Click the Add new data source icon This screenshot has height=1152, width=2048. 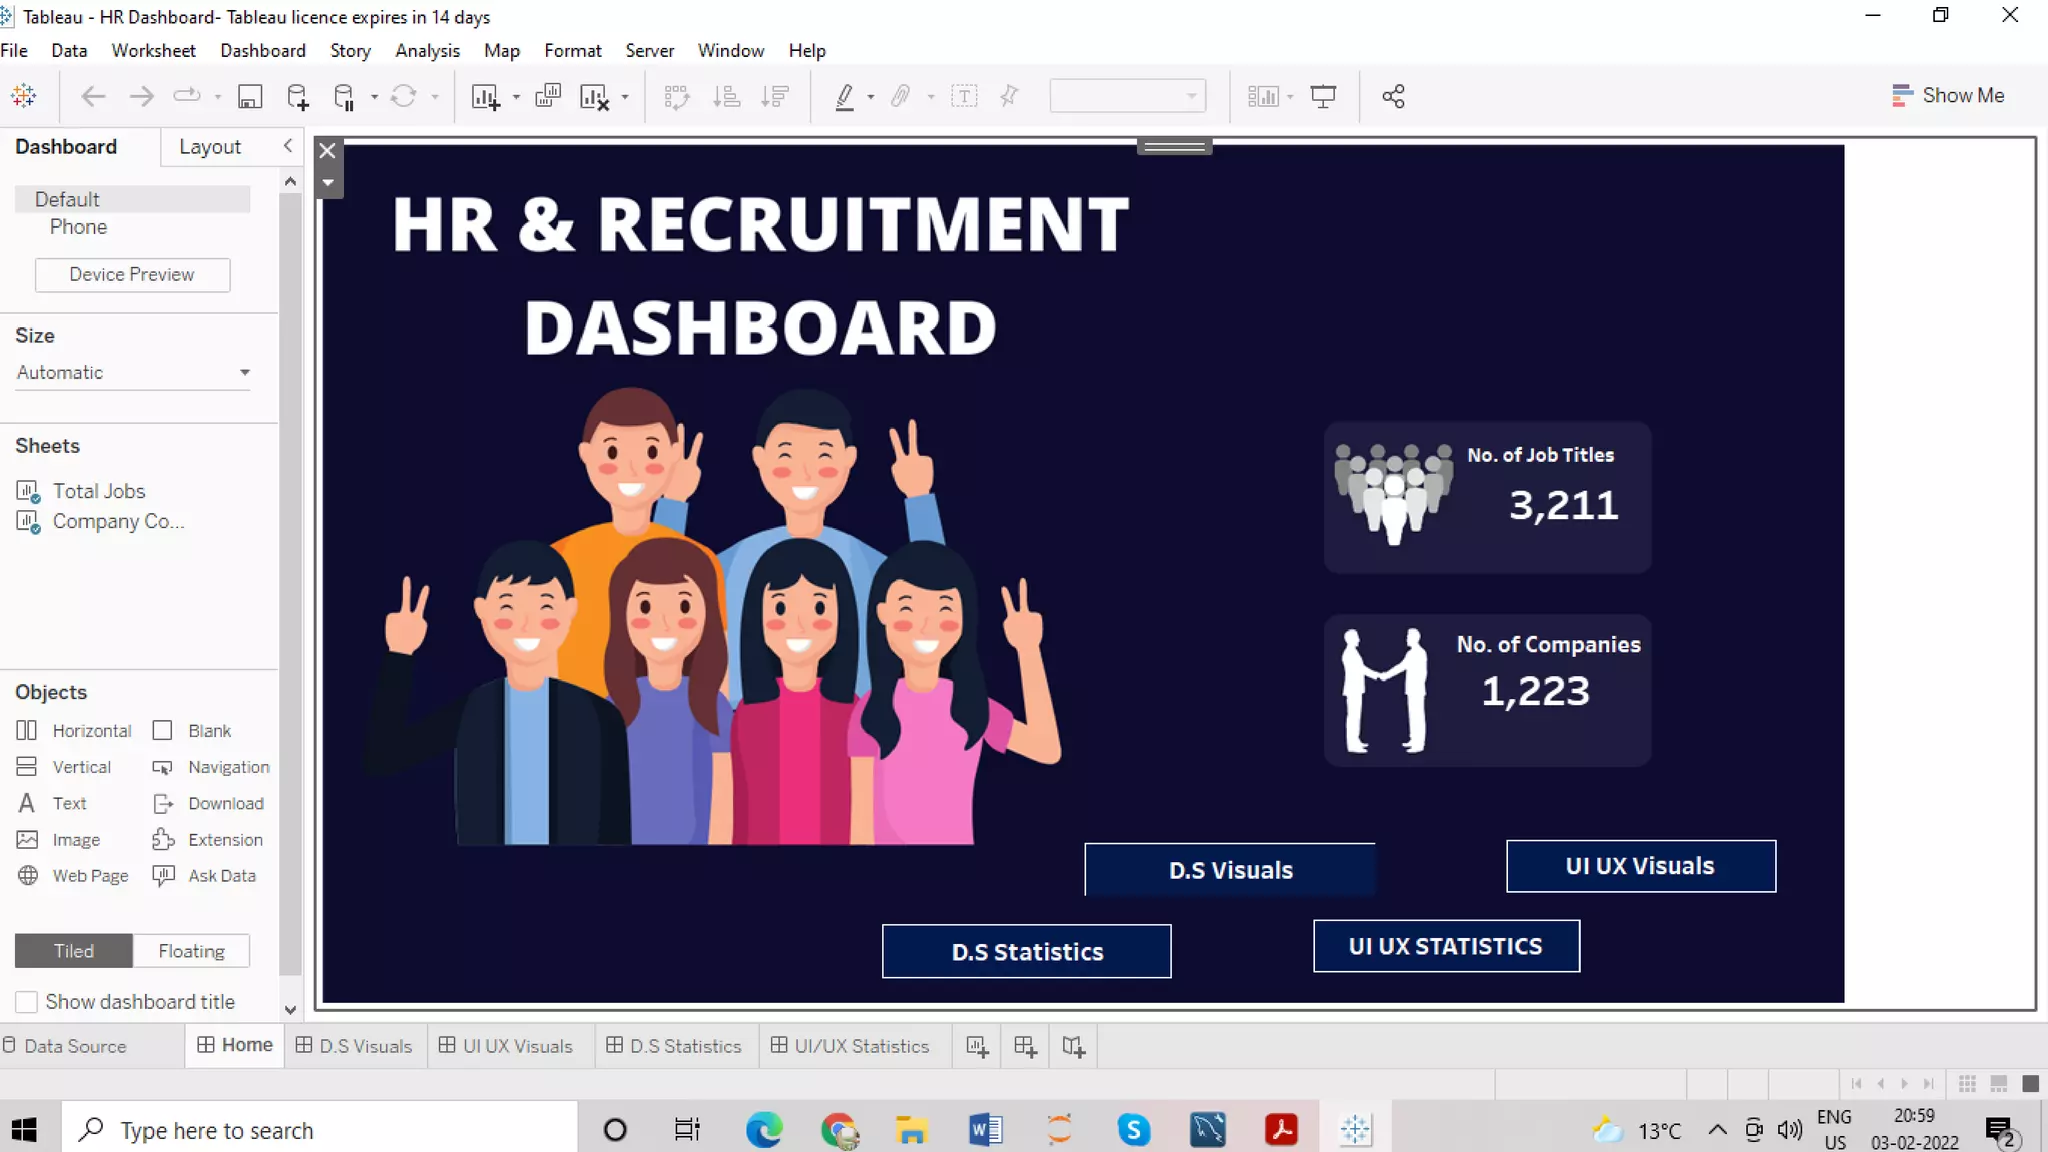point(297,96)
